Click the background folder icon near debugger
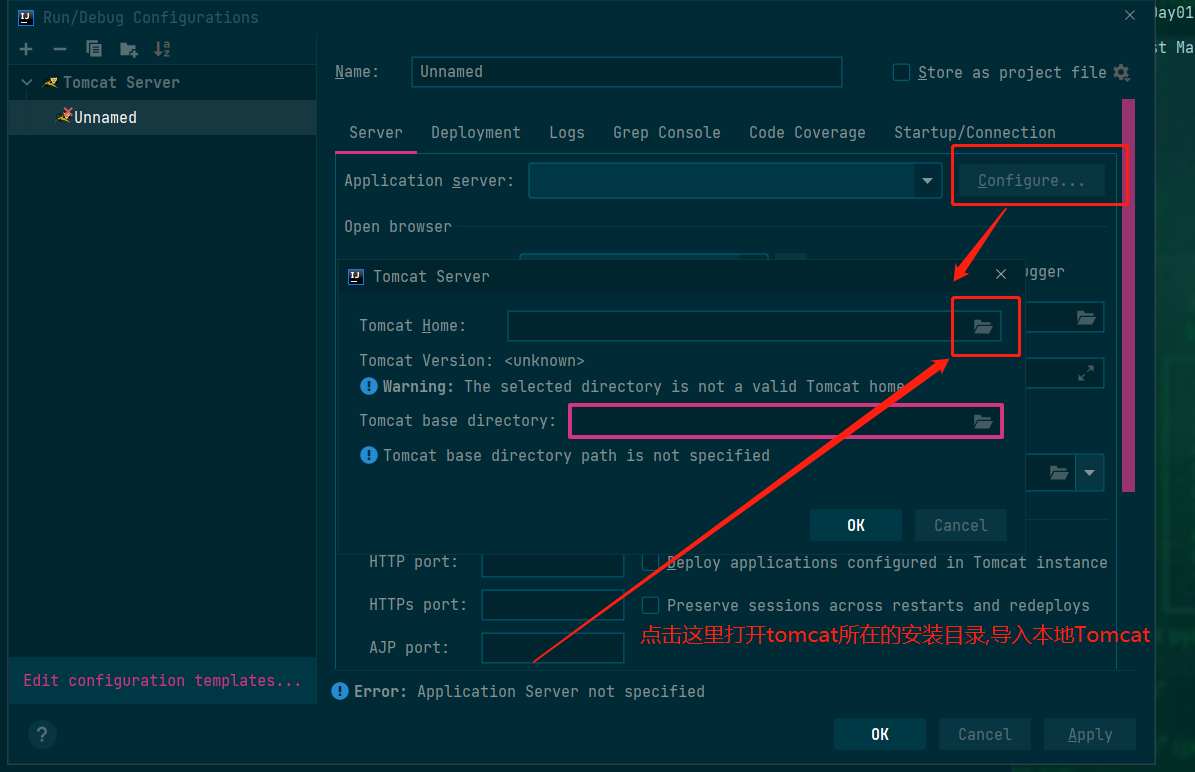Viewport: 1195px width, 772px height. click(1085, 318)
